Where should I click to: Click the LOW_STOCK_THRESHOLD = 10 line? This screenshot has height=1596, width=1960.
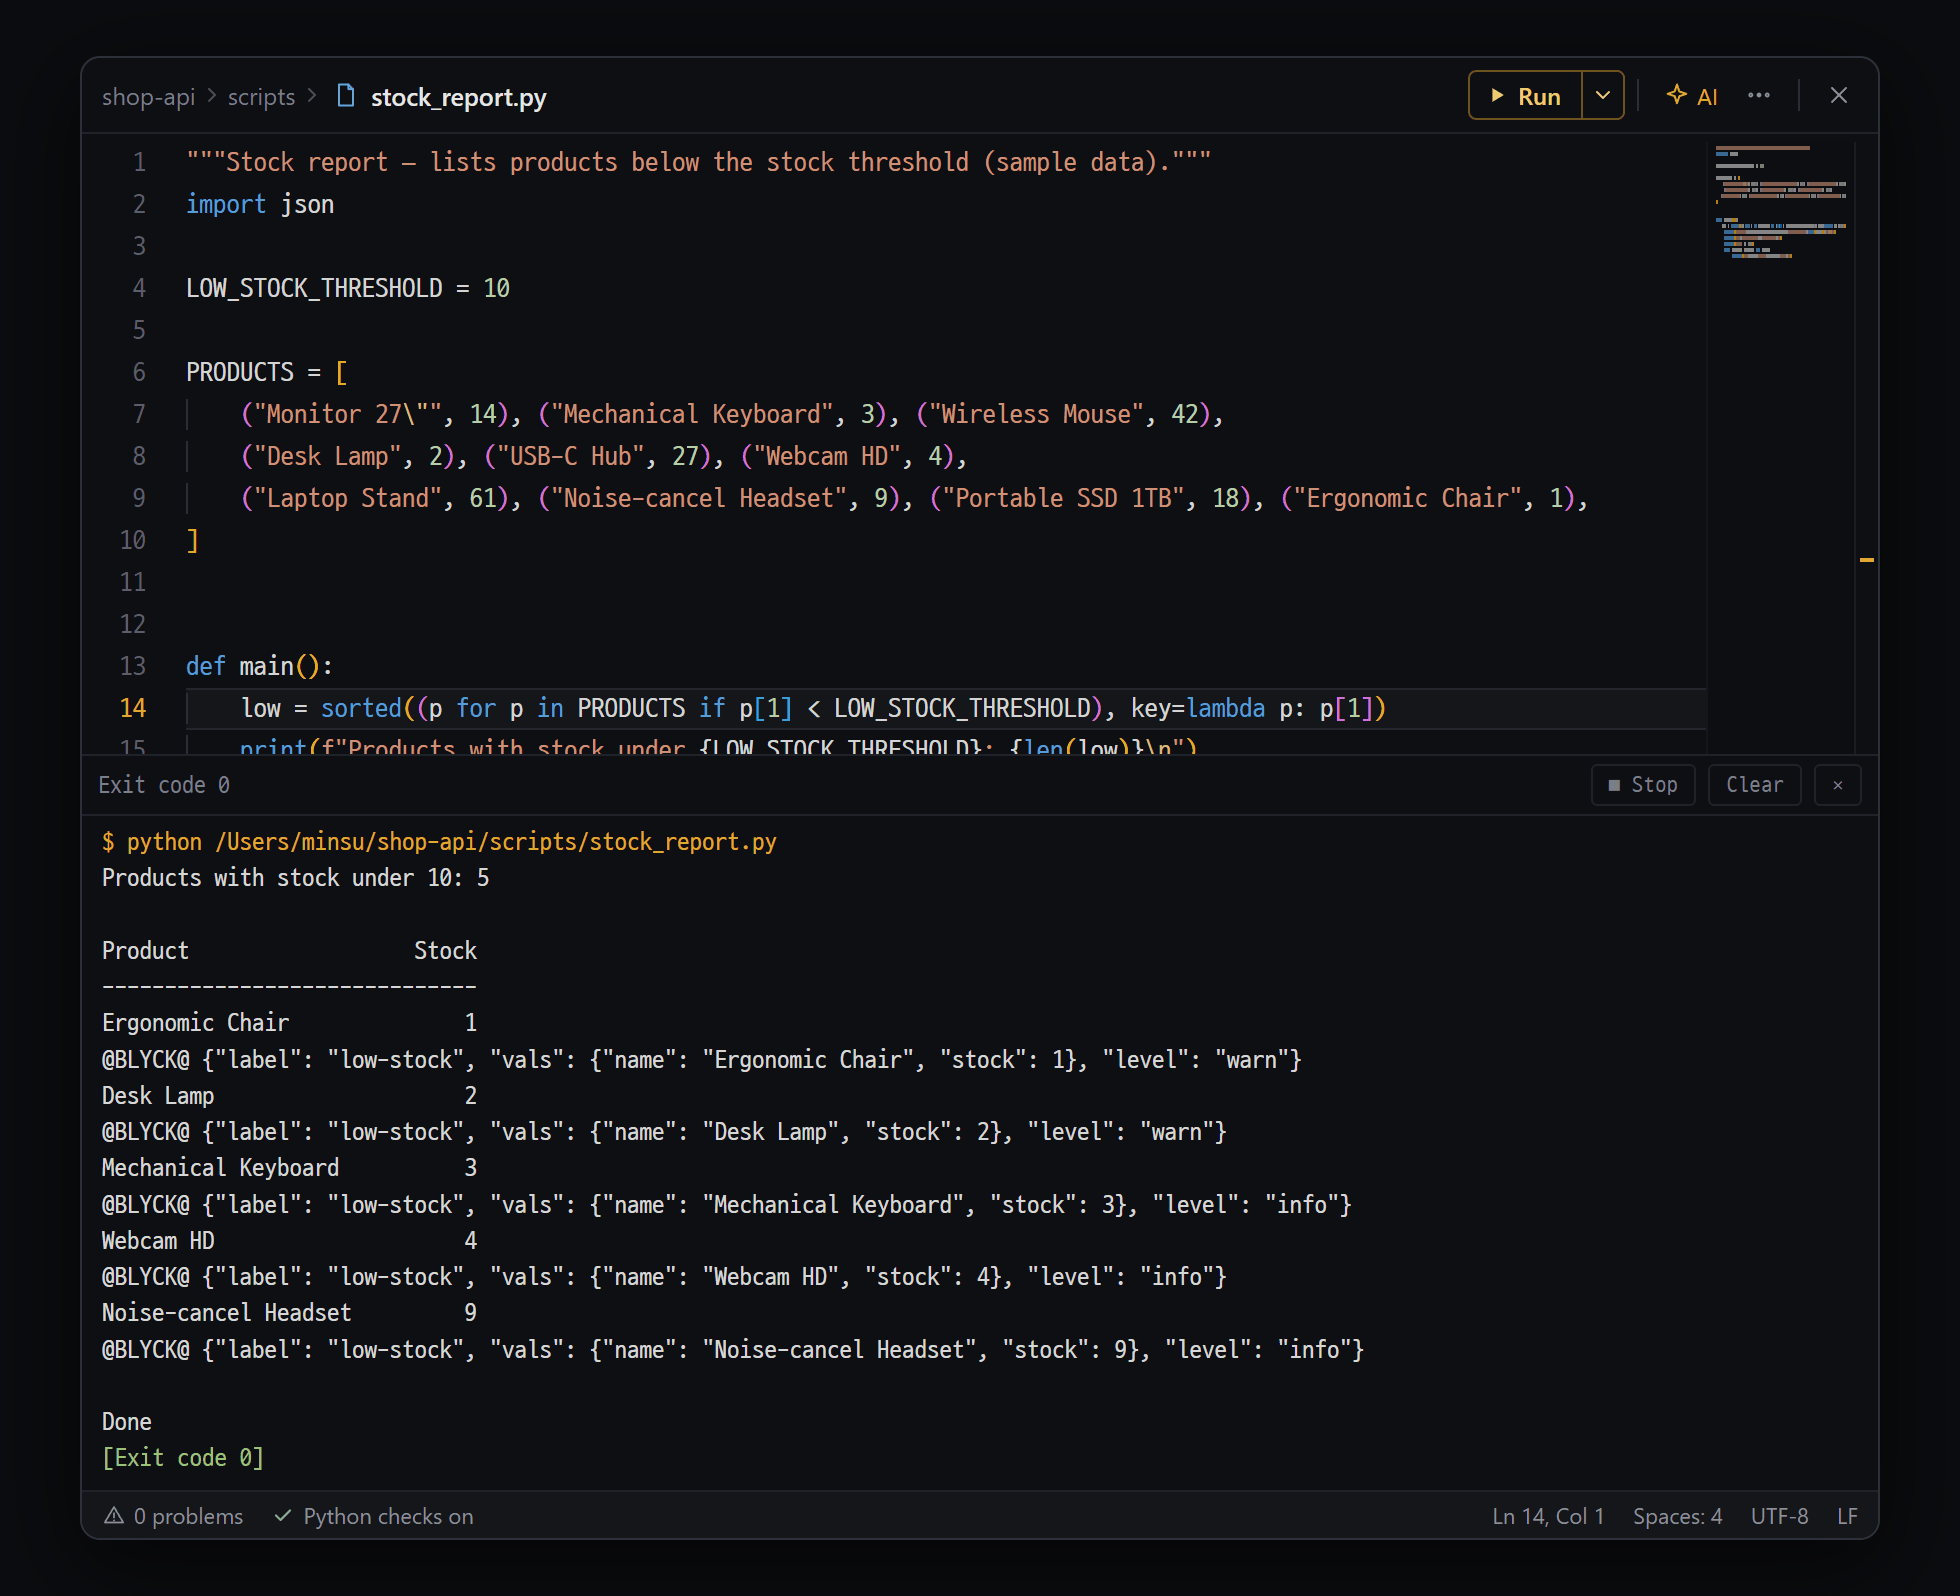click(348, 288)
